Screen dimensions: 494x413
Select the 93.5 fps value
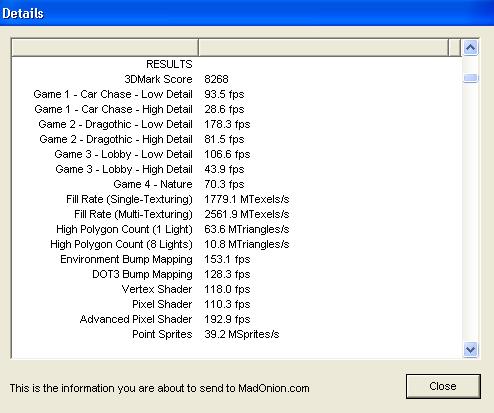coord(224,94)
